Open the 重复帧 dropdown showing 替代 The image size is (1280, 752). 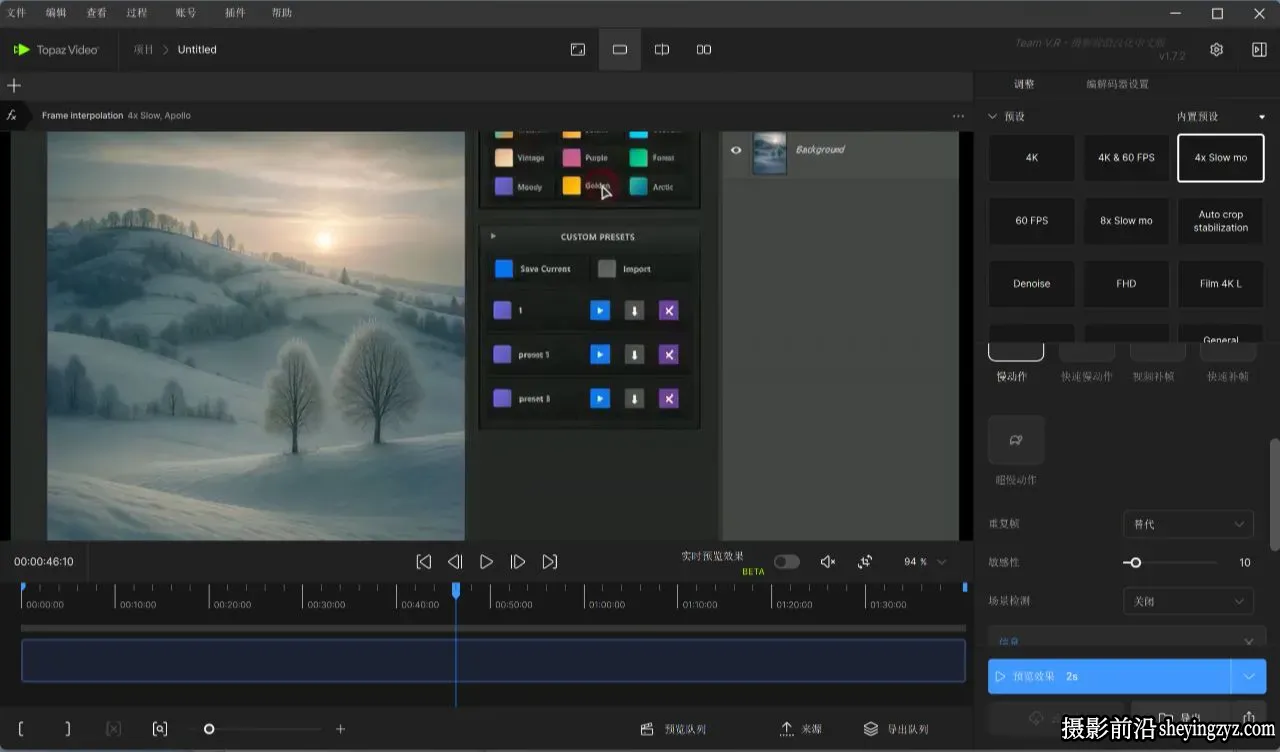[x=1188, y=524]
